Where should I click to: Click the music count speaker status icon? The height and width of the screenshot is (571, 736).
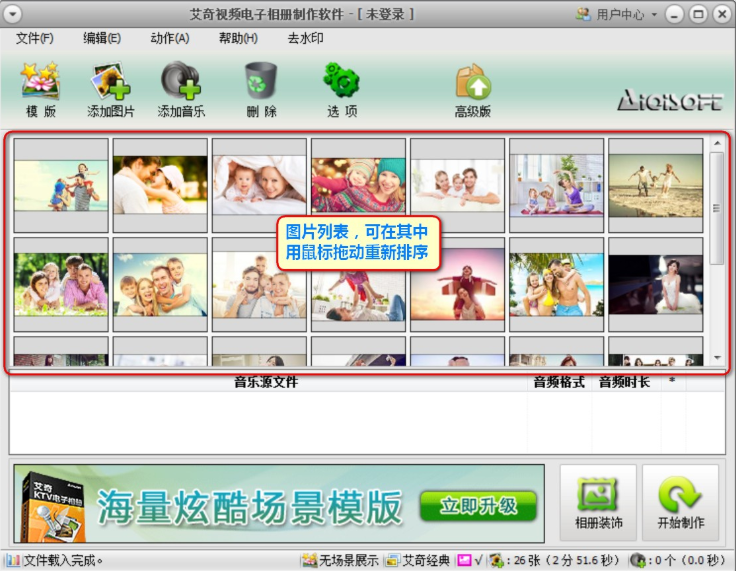click(638, 560)
